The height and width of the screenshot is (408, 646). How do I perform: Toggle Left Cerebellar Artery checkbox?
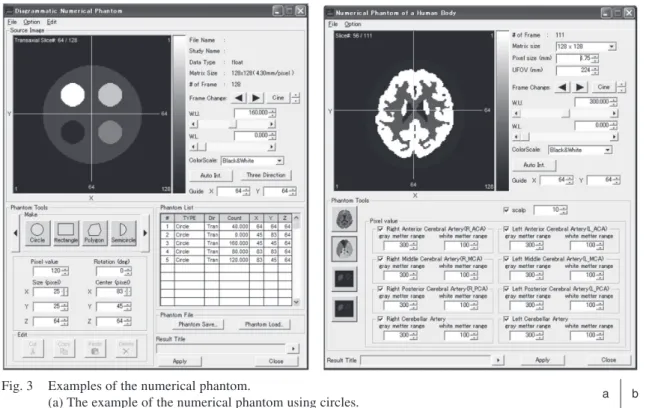(x=506, y=319)
